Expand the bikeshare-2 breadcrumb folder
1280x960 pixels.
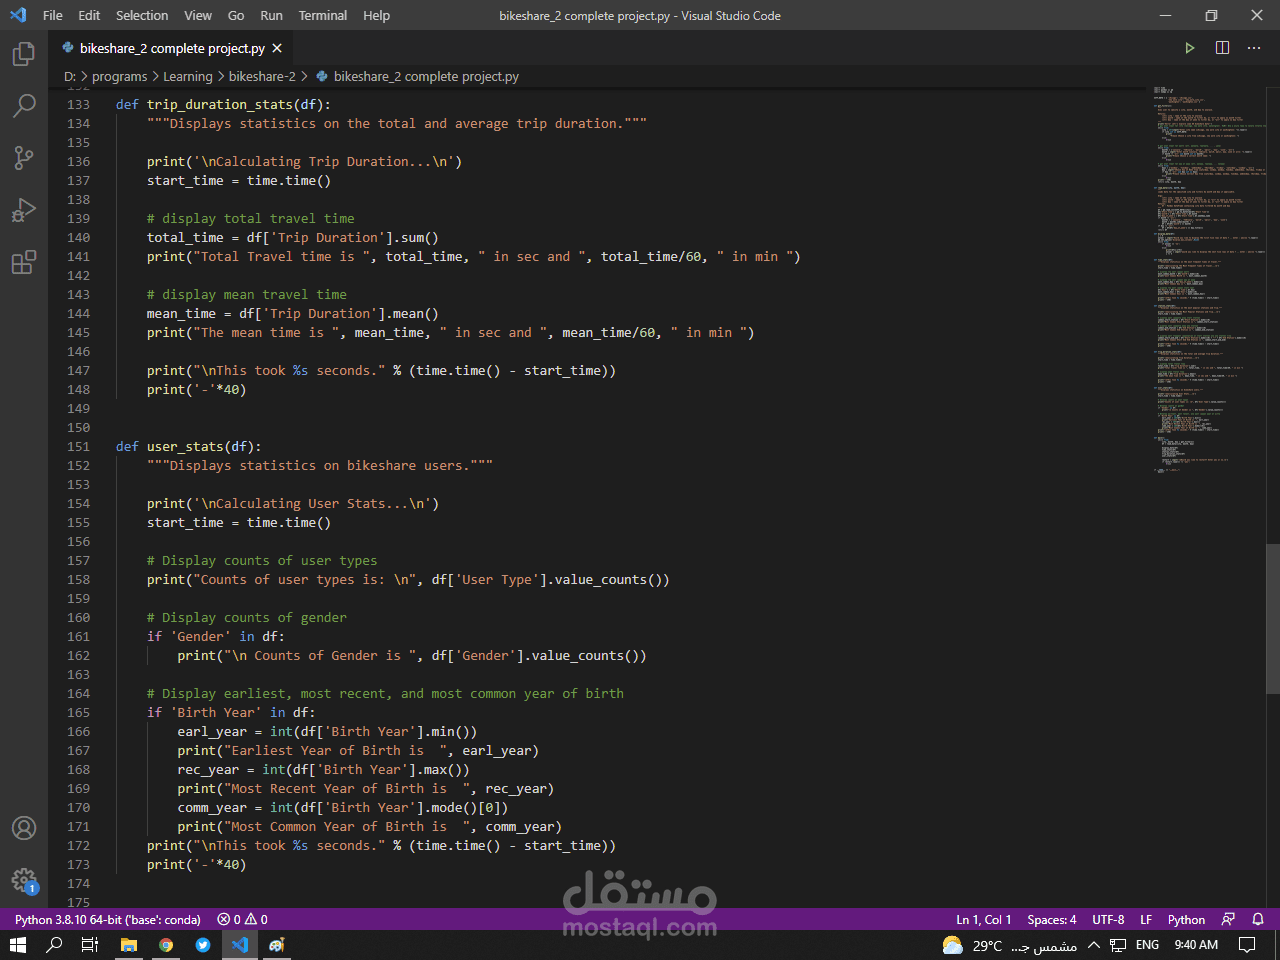(x=262, y=76)
